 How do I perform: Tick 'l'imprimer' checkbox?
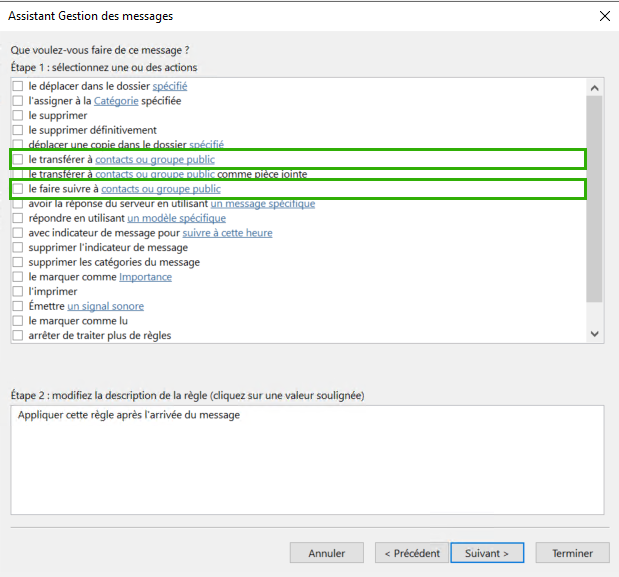[x=18, y=292]
